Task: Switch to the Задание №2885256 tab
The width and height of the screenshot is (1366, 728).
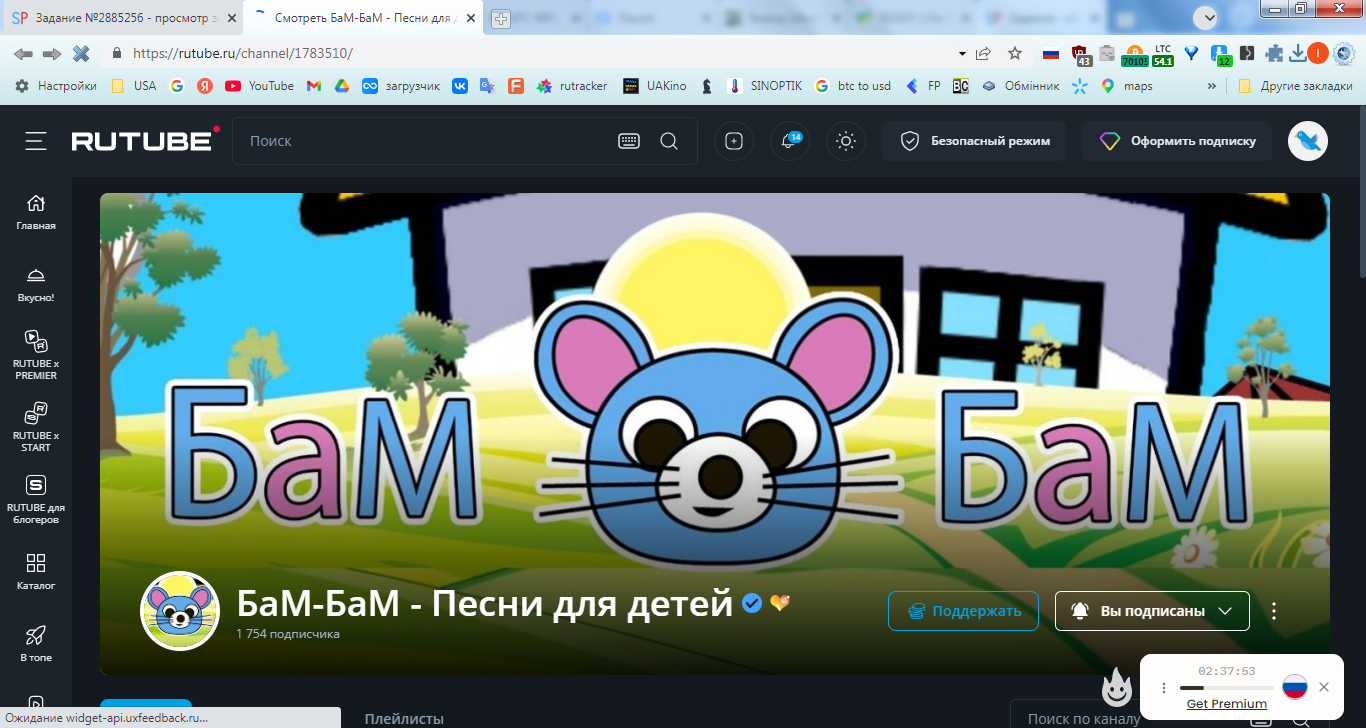Action: click(x=123, y=18)
